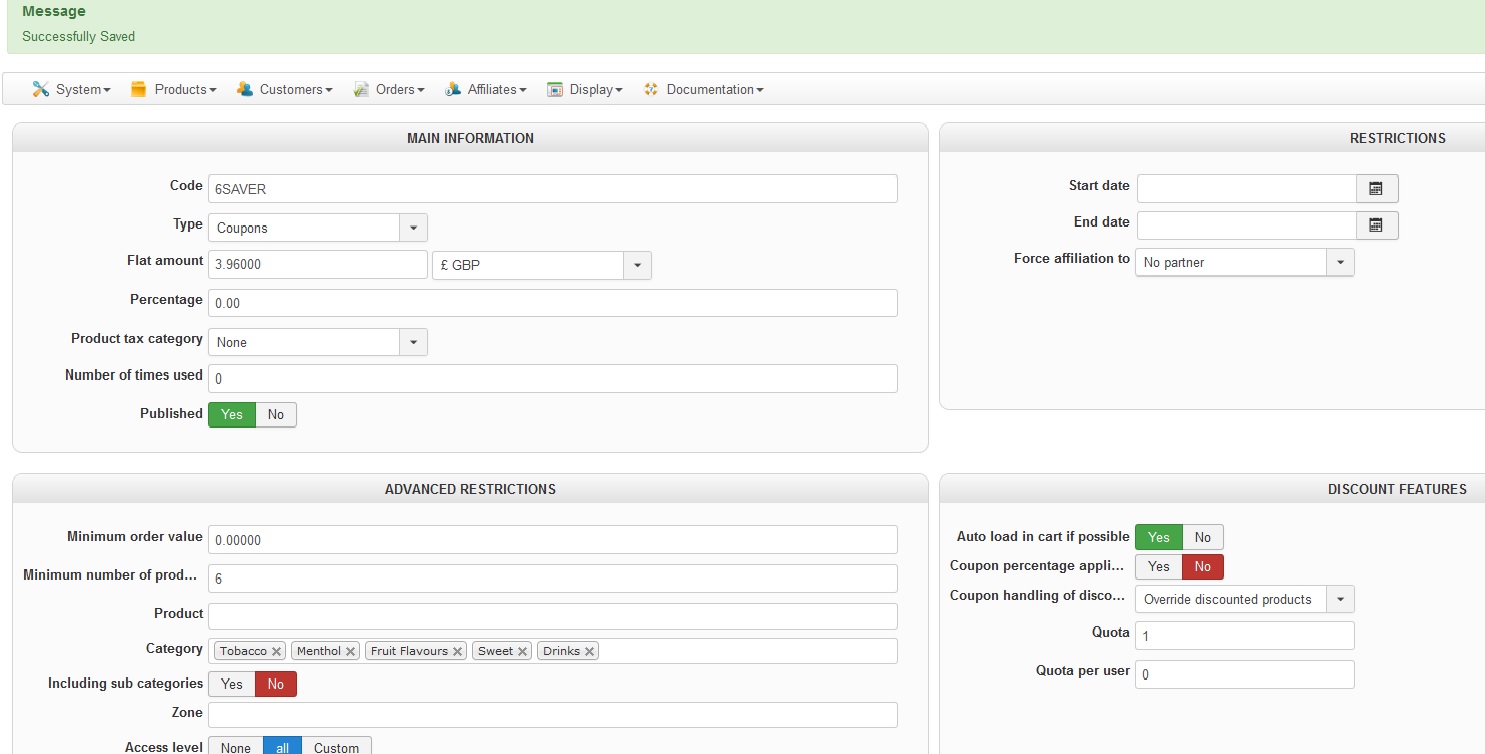Select Access level all
The image size is (1485, 754).
(283, 748)
